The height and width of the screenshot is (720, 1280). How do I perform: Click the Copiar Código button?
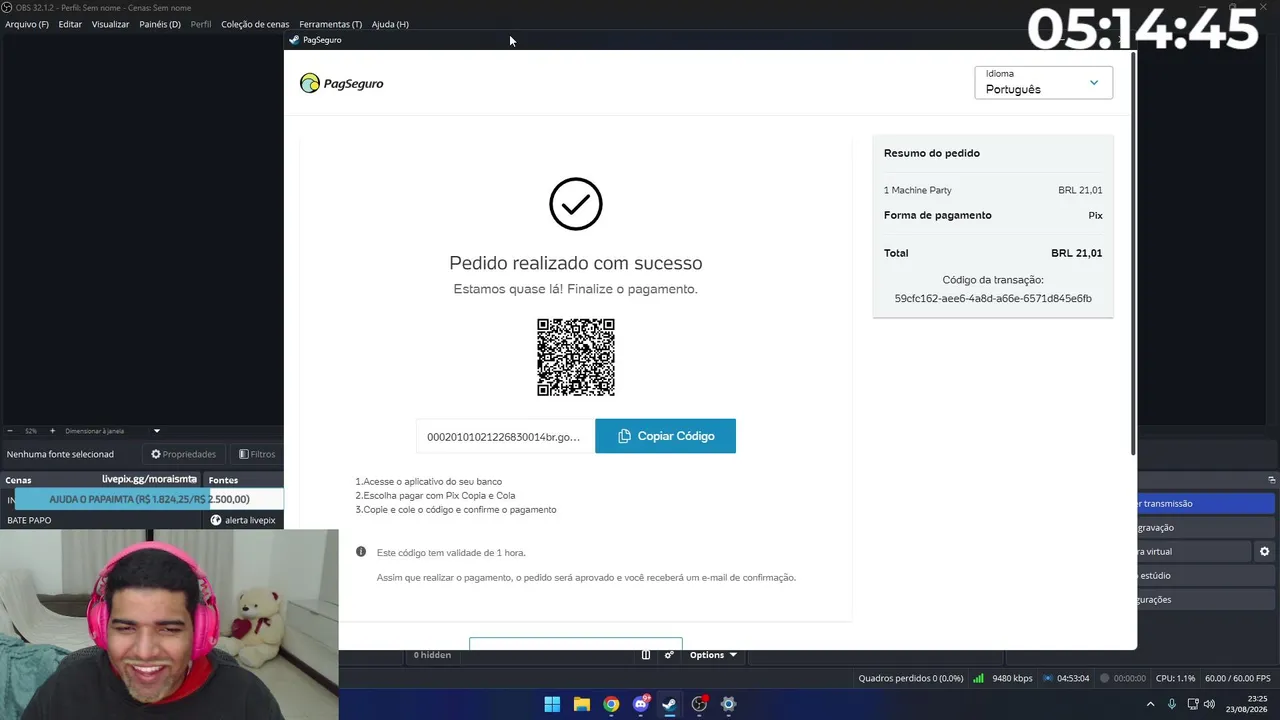click(665, 436)
